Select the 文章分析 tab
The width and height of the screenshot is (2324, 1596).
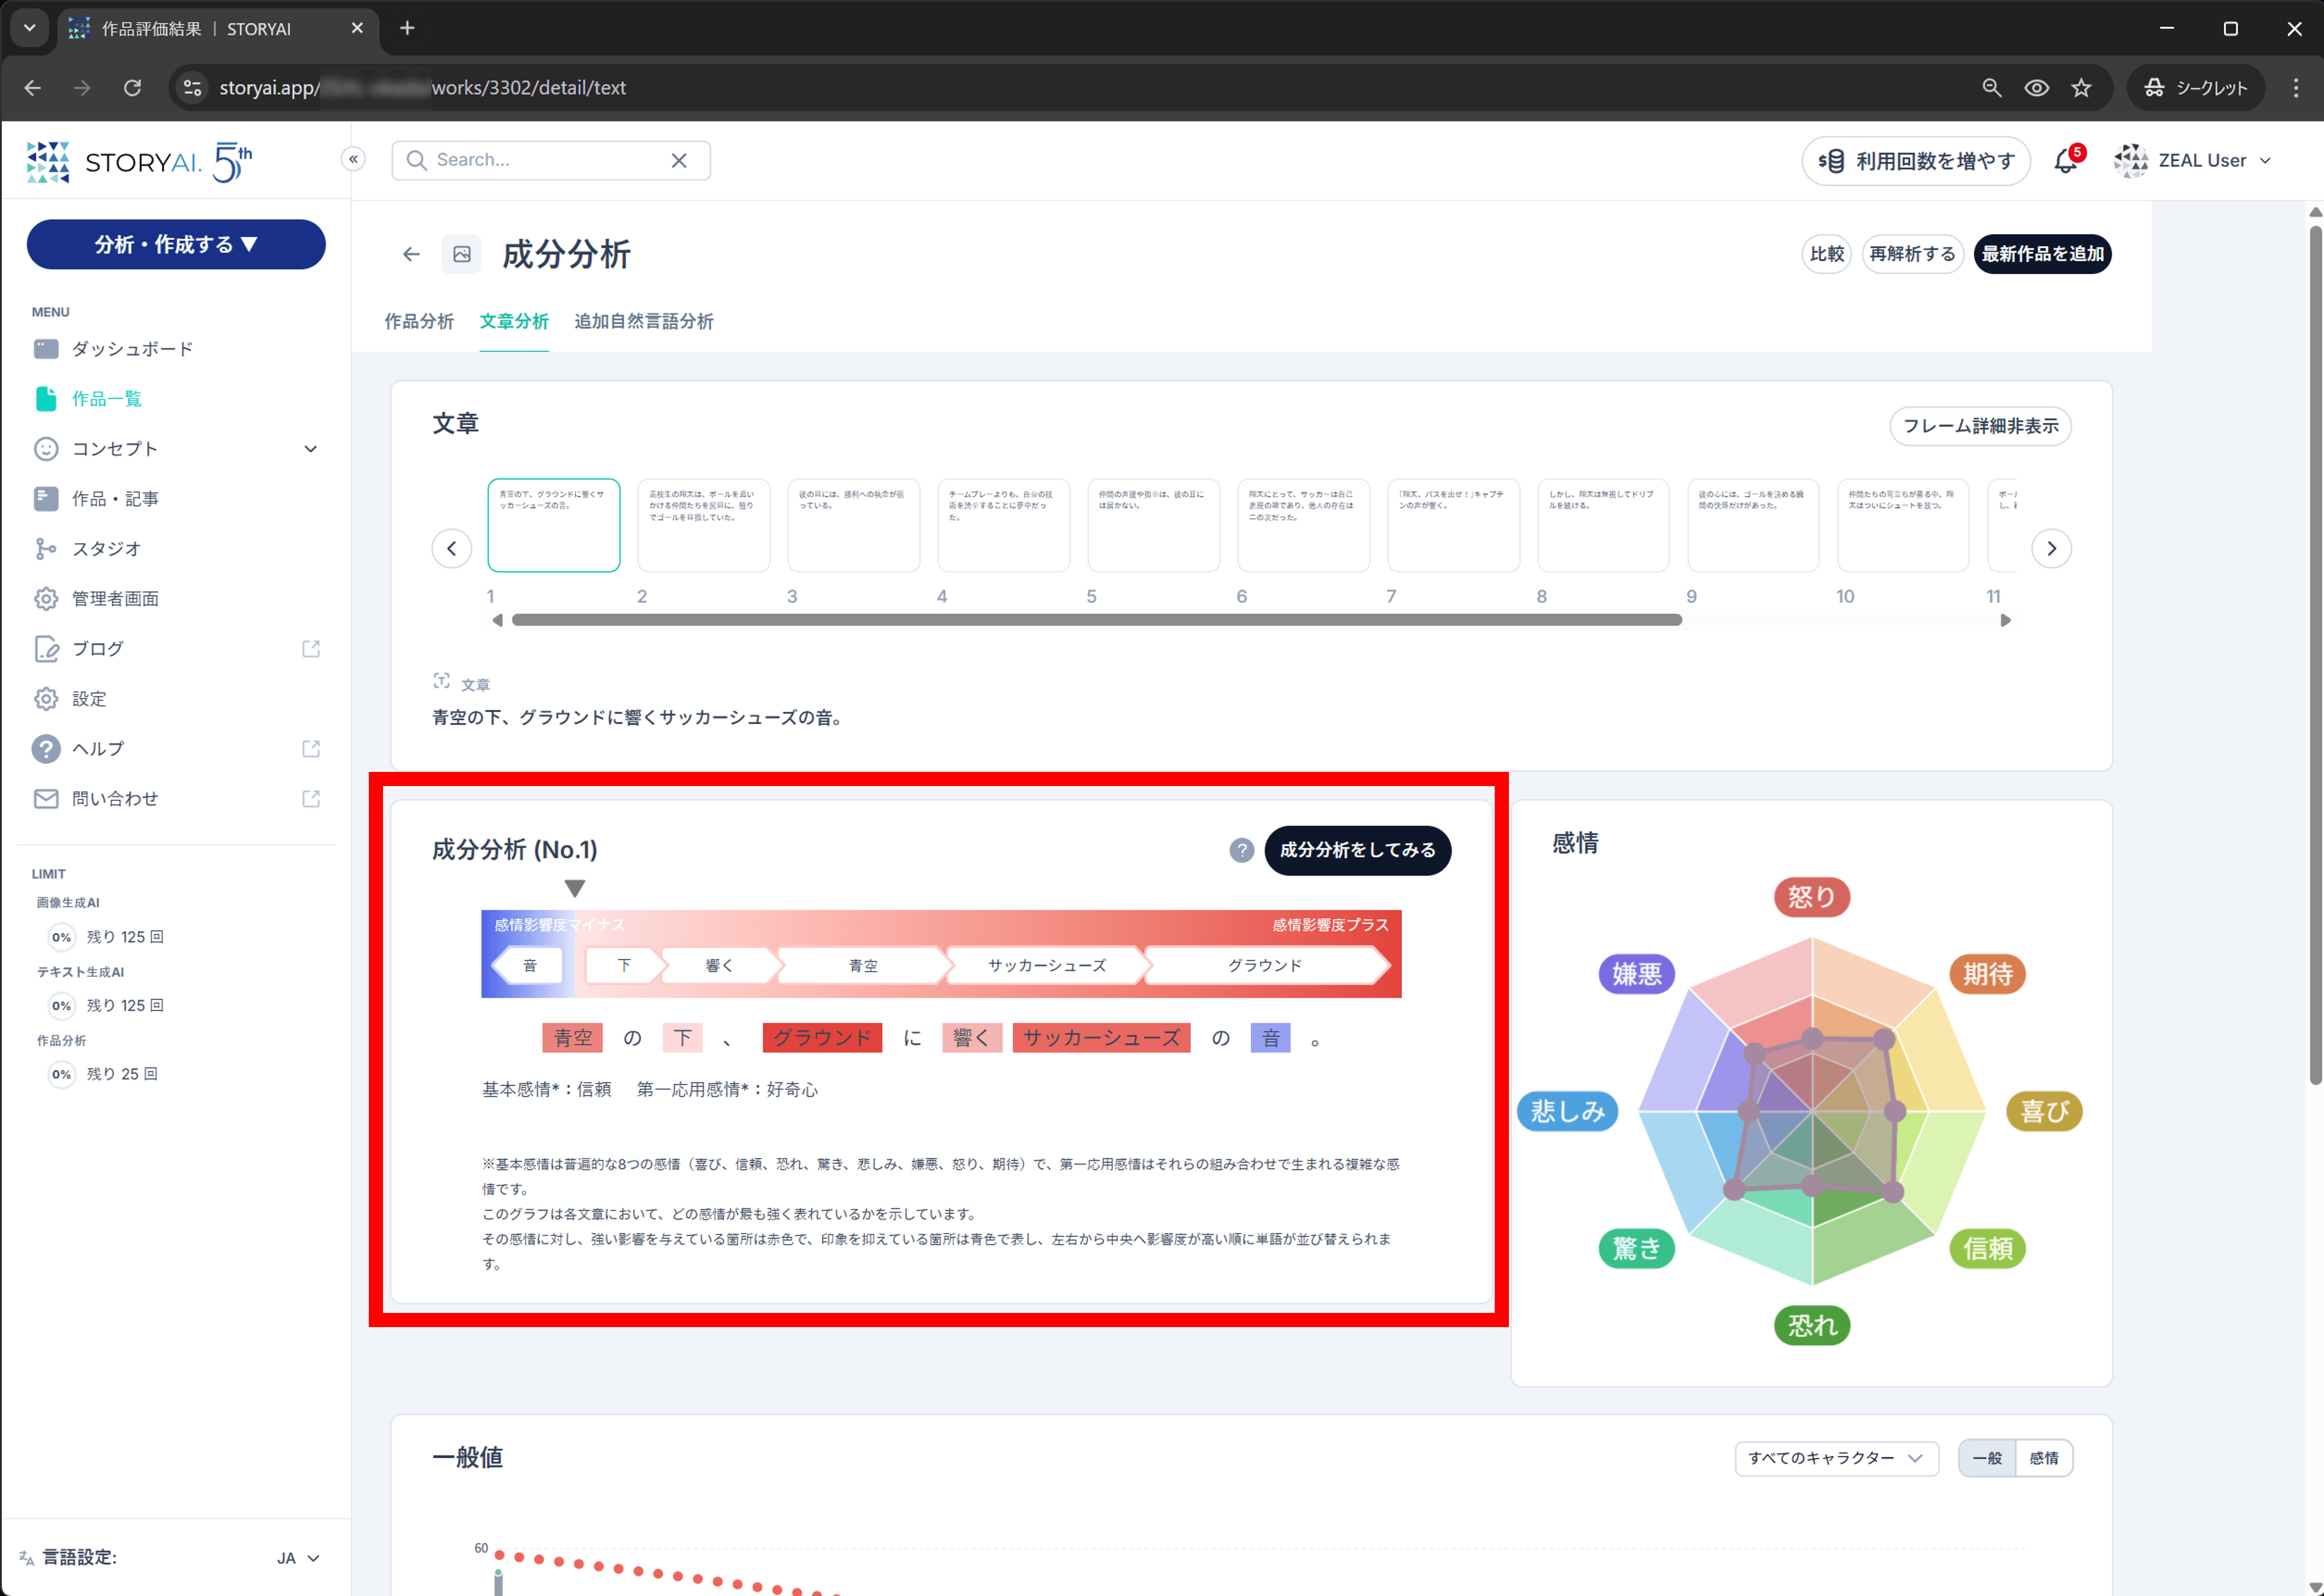[x=514, y=321]
